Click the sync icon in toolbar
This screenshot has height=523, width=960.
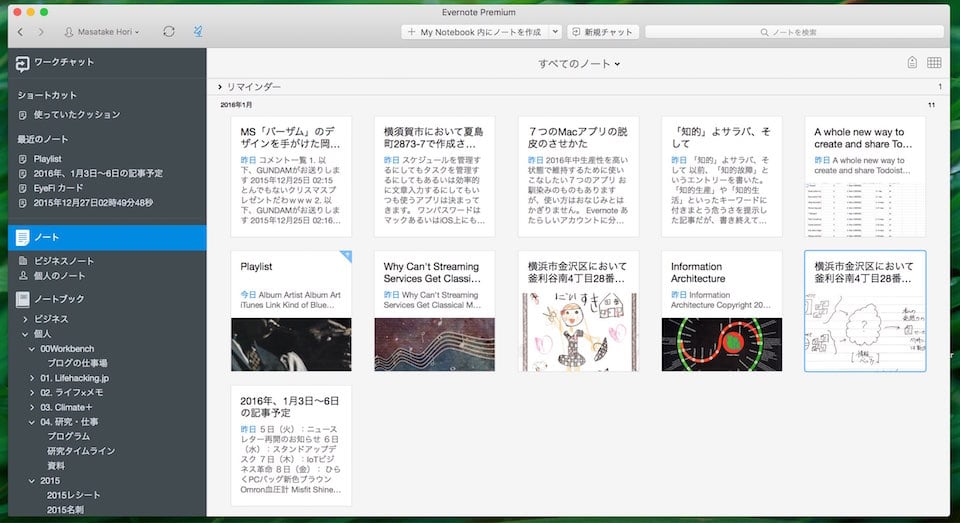coord(169,31)
